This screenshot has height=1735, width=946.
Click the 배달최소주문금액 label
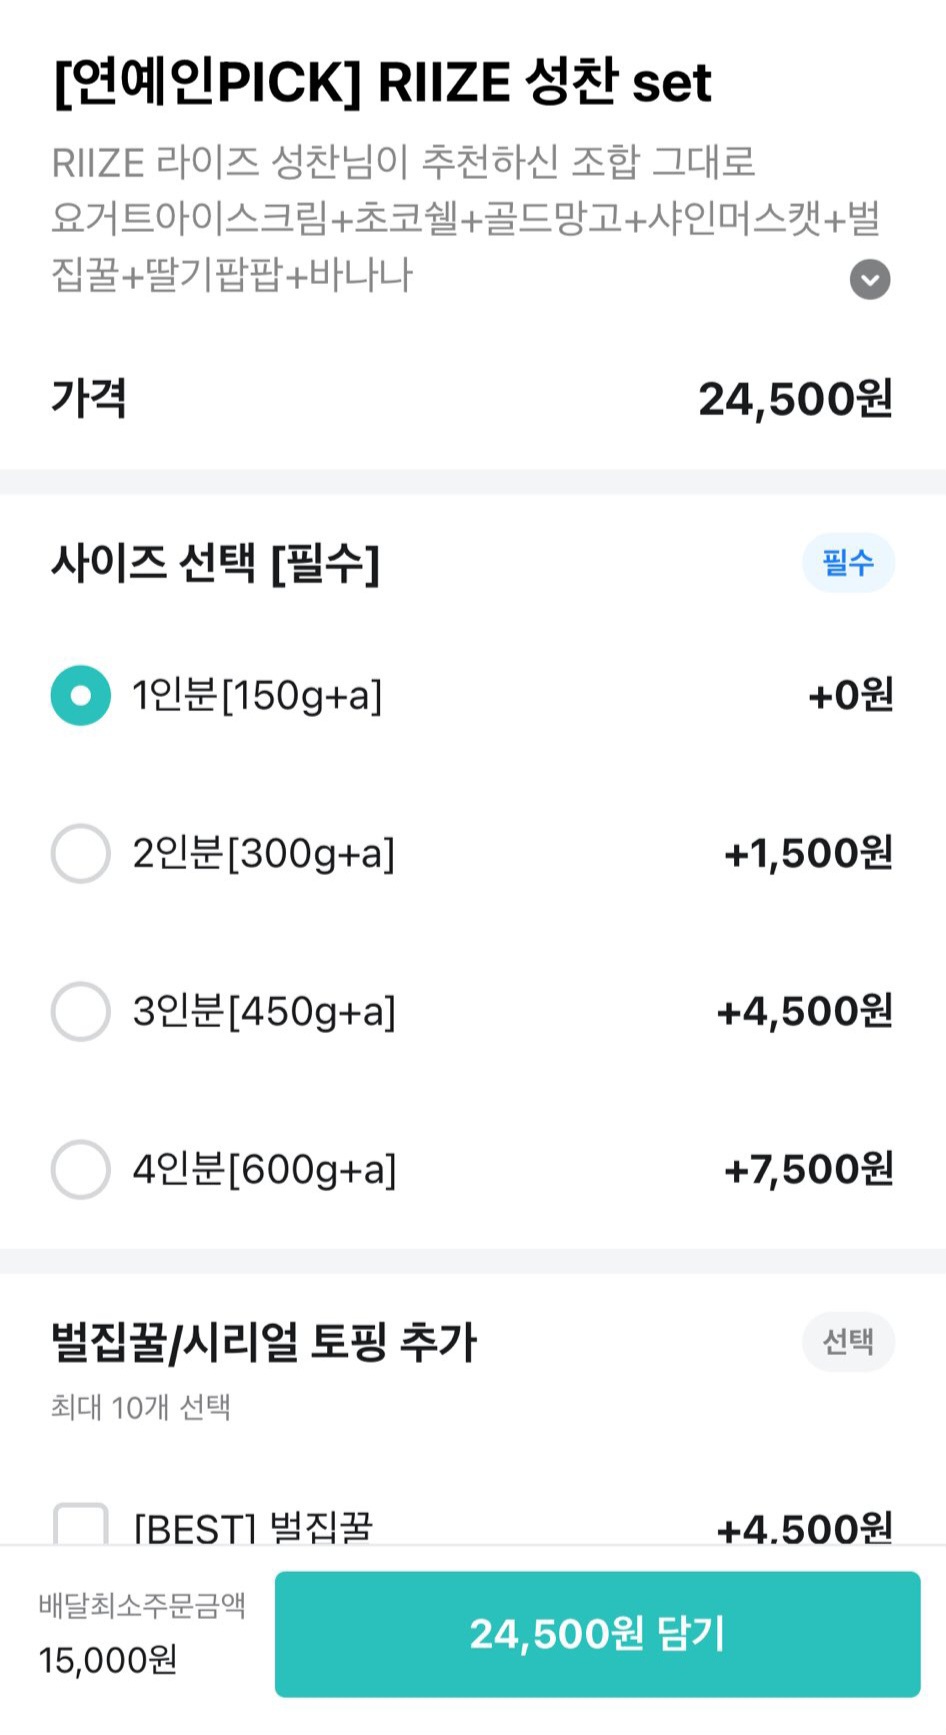[142, 1605]
